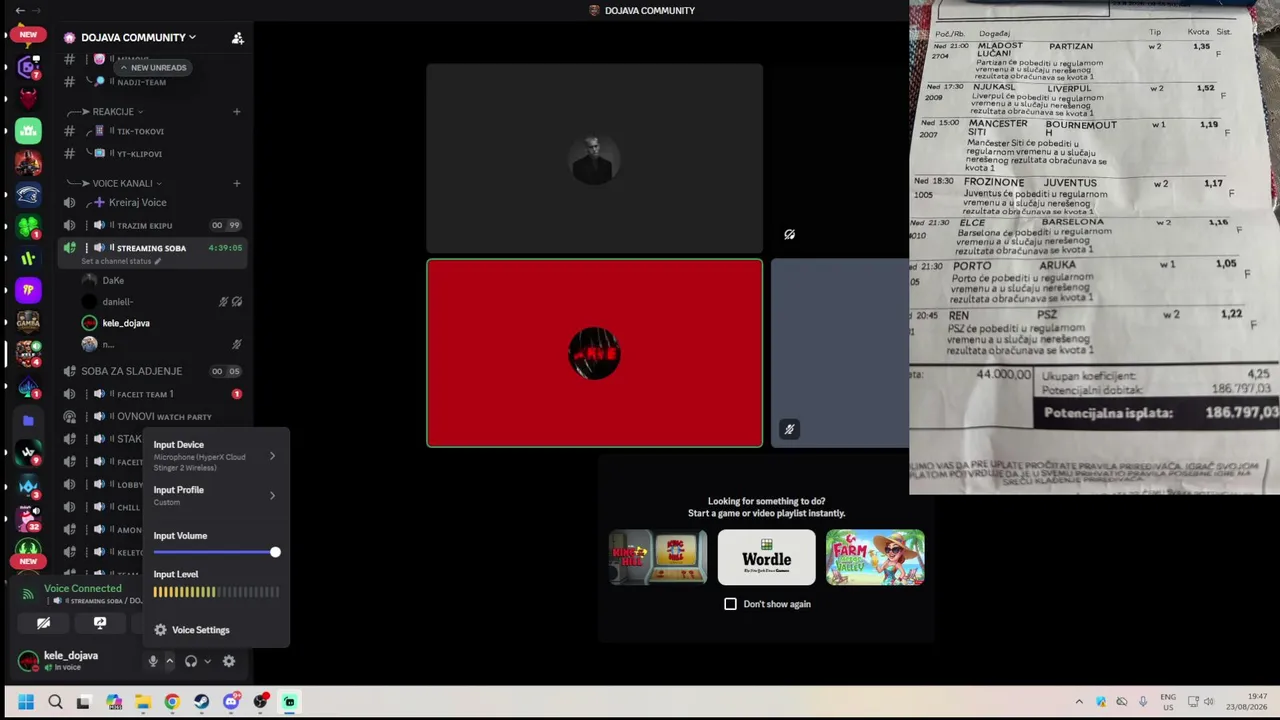
Task: Open the server with the 32 badge
Action: coord(28,517)
